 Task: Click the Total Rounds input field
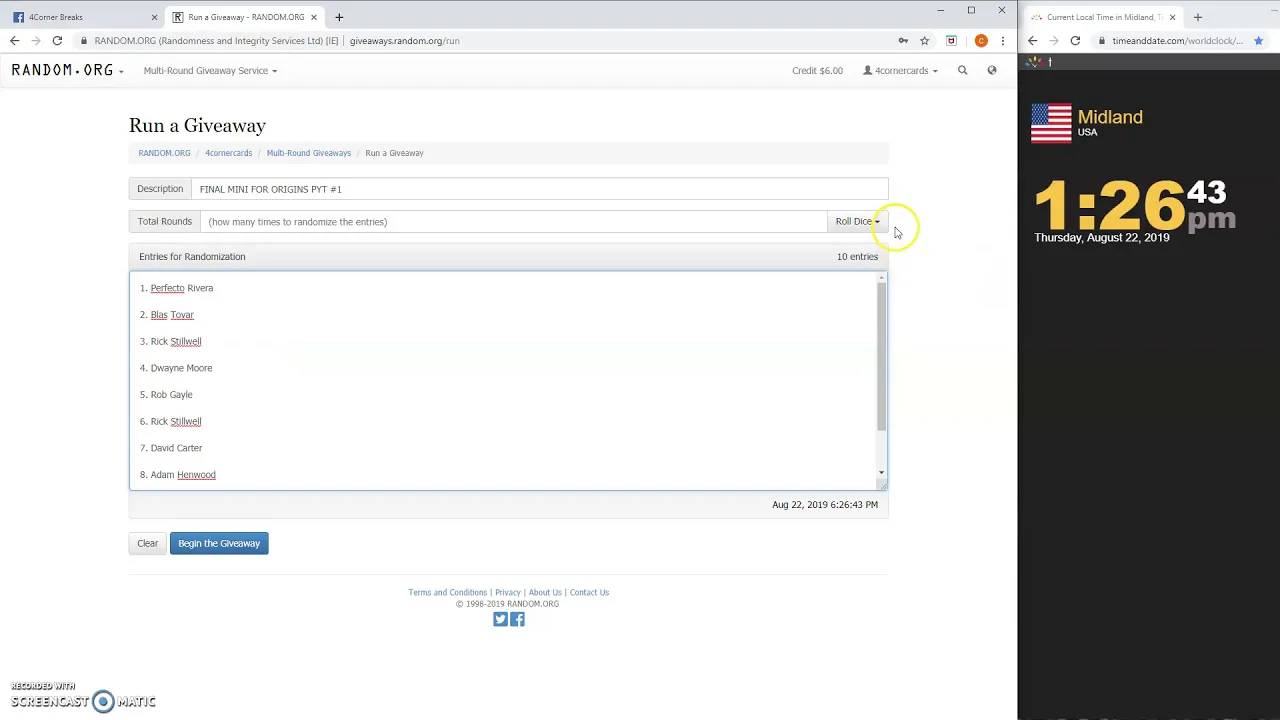click(x=514, y=222)
